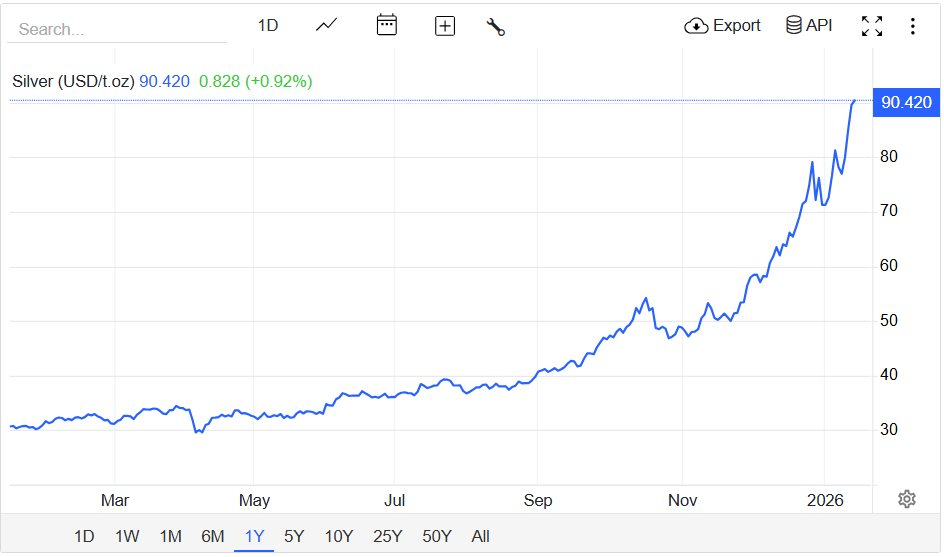944x557 pixels.
Task: Open the calendar date range picker
Action: [387, 26]
